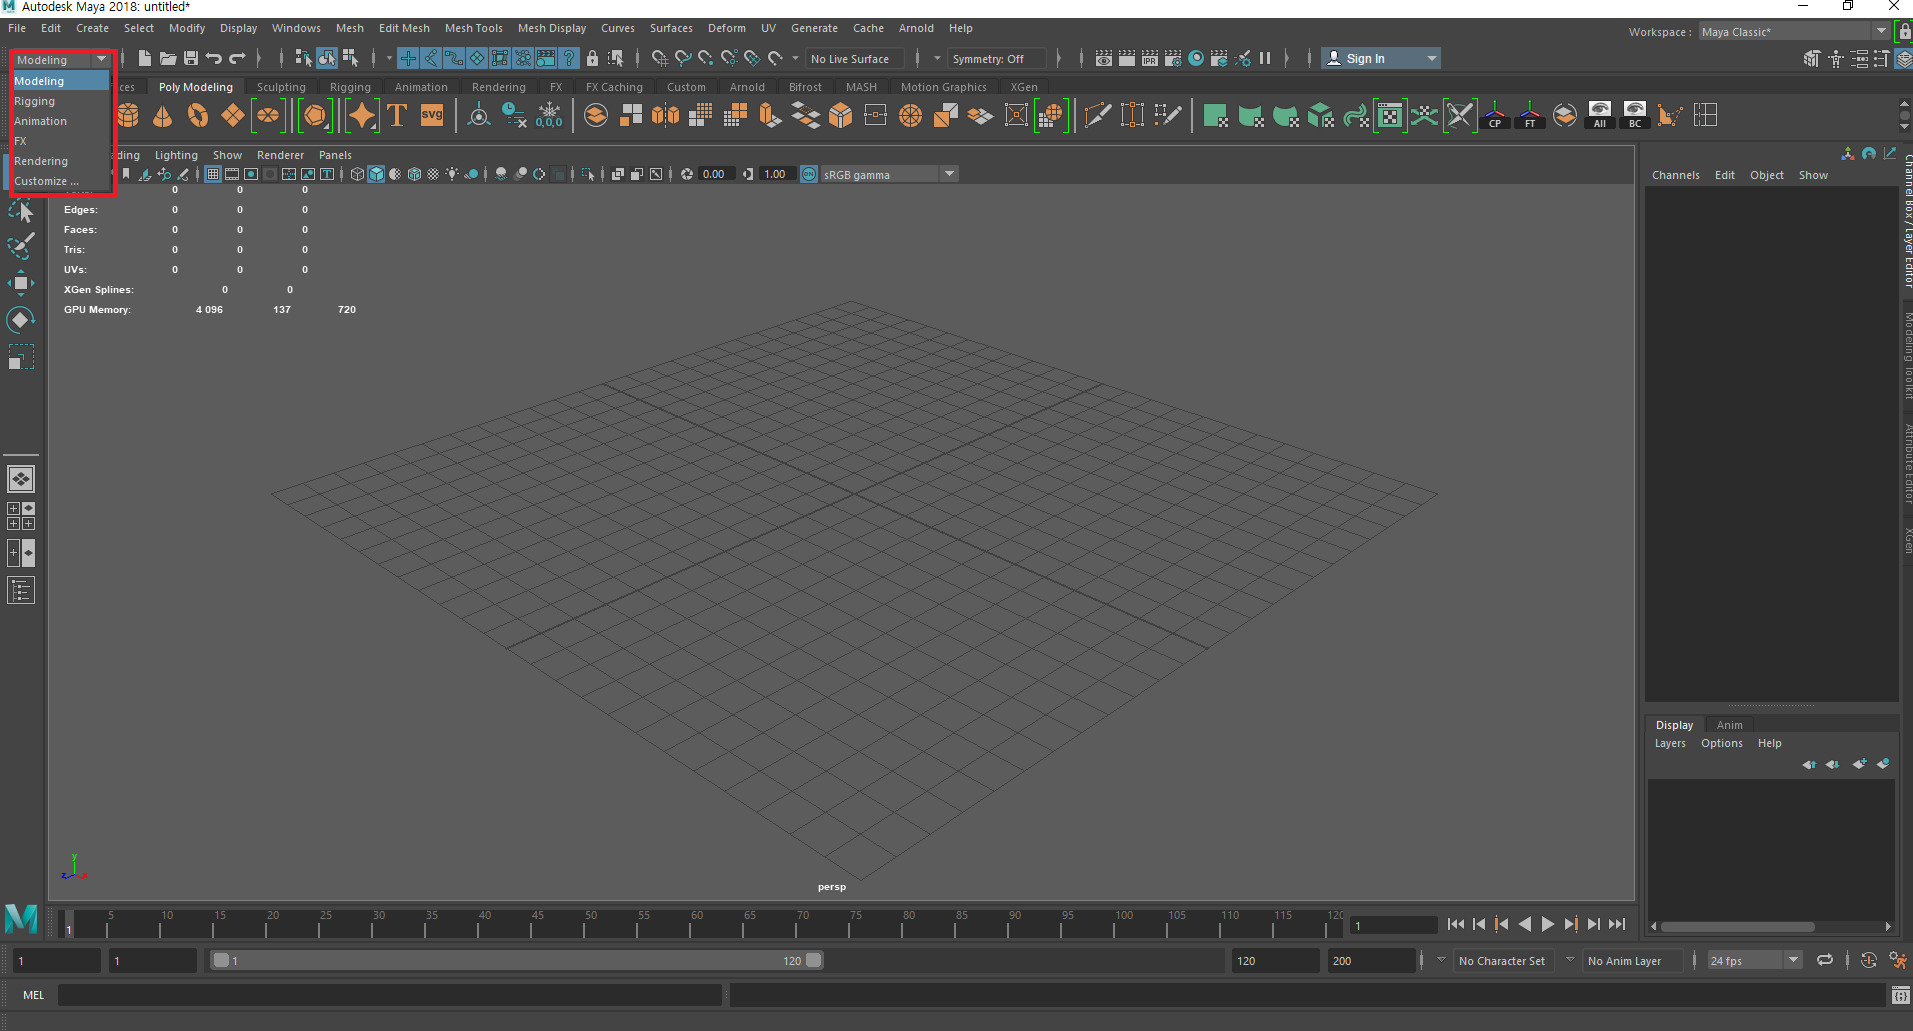Image resolution: width=1913 pixels, height=1031 pixels.
Task: Create polygon text with the T icon
Action: point(397,116)
